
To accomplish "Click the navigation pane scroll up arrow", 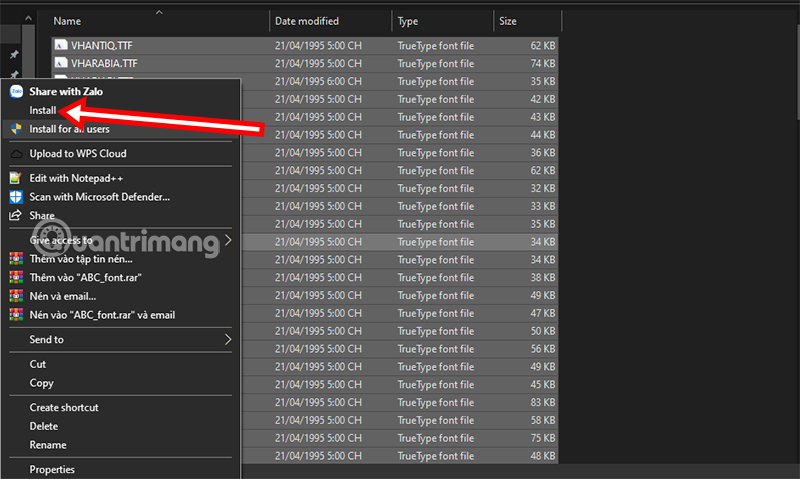I will pyautogui.click(x=28, y=18).
